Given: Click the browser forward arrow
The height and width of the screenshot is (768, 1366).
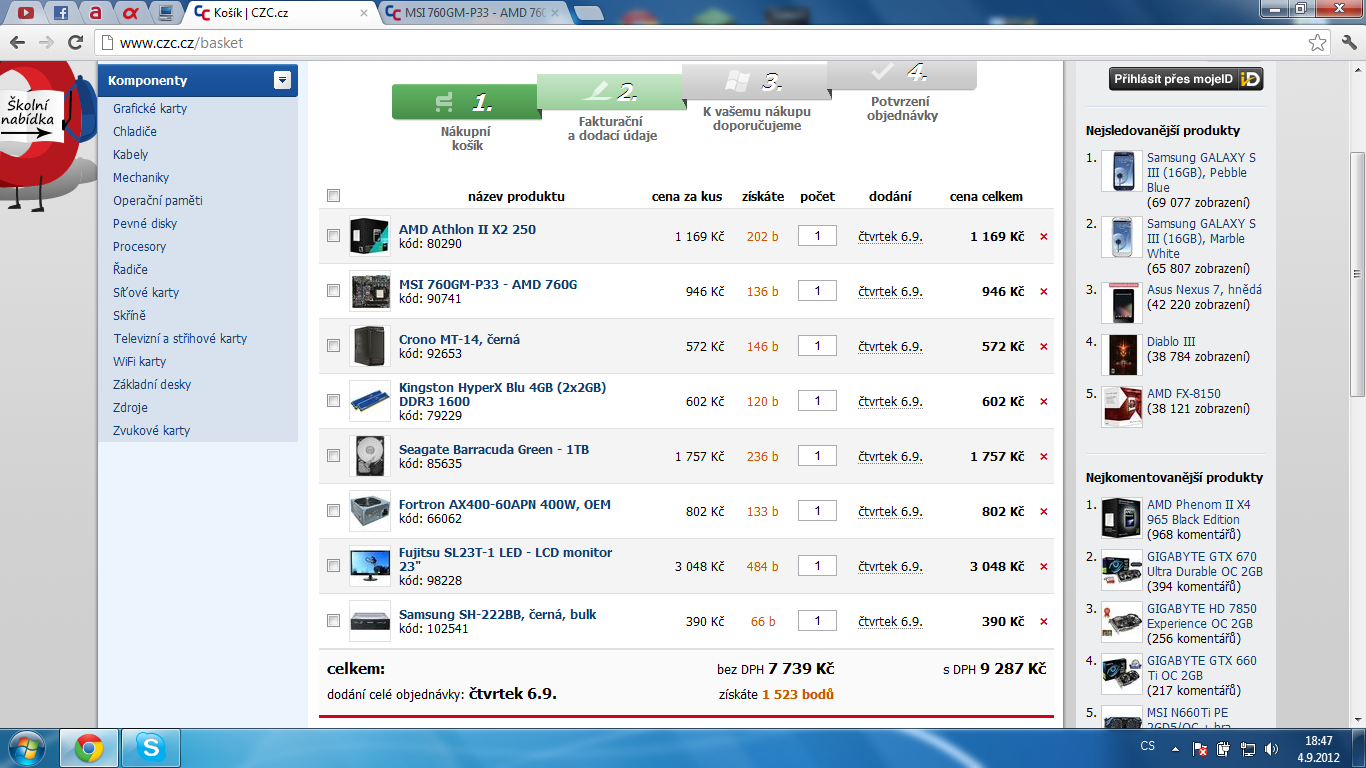Looking at the screenshot, I should [46, 43].
